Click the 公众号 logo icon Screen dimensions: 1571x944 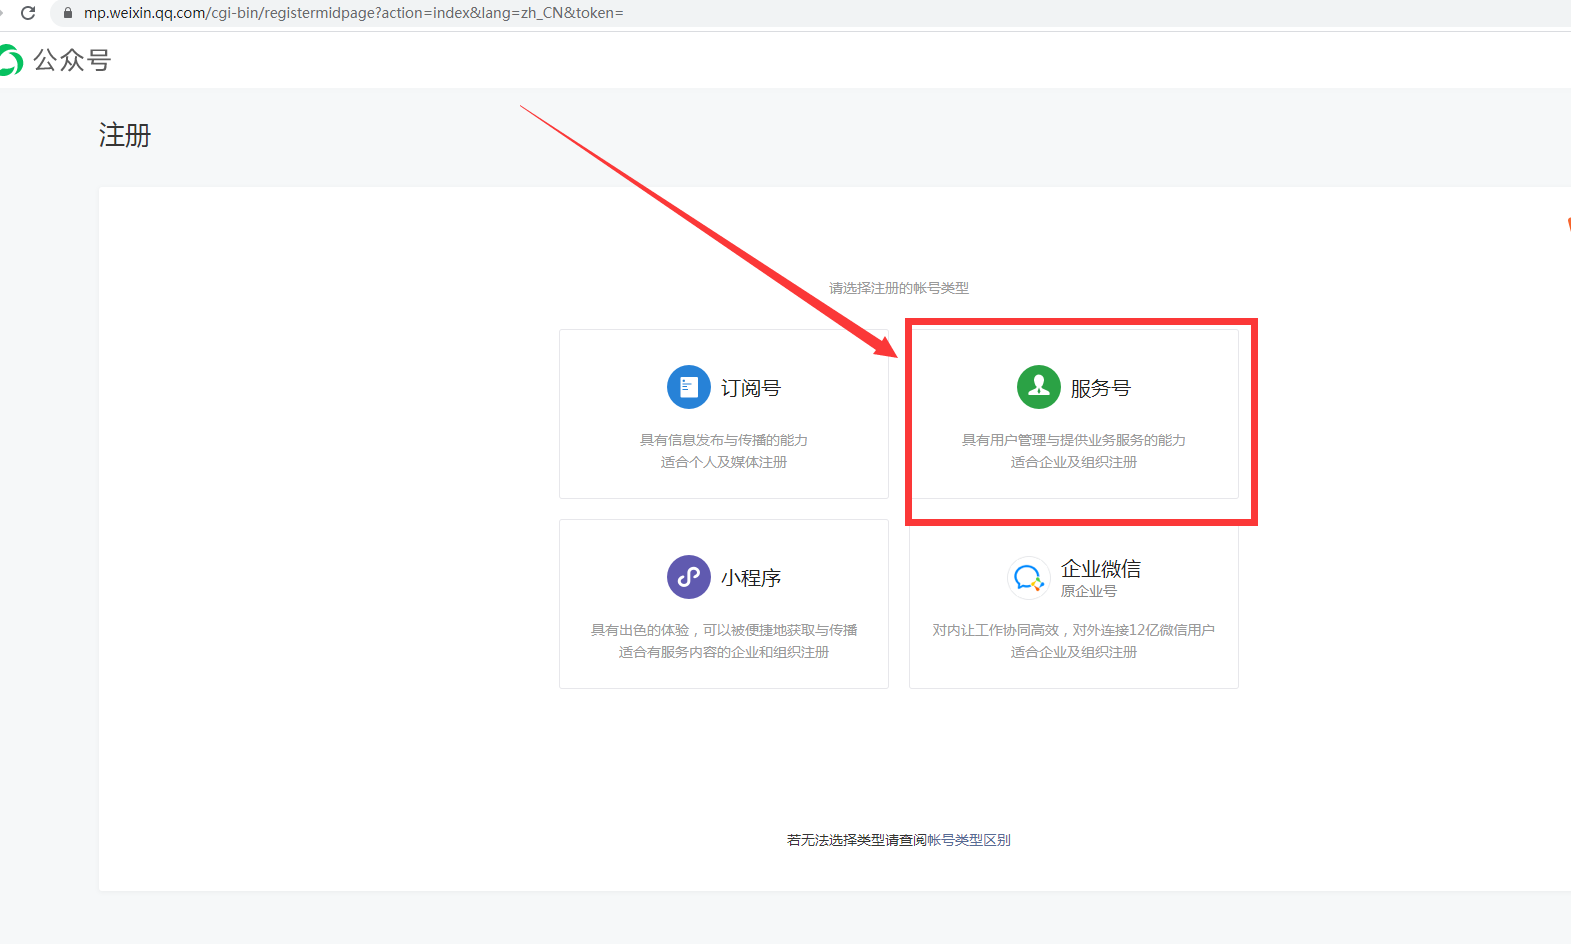coord(10,60)
